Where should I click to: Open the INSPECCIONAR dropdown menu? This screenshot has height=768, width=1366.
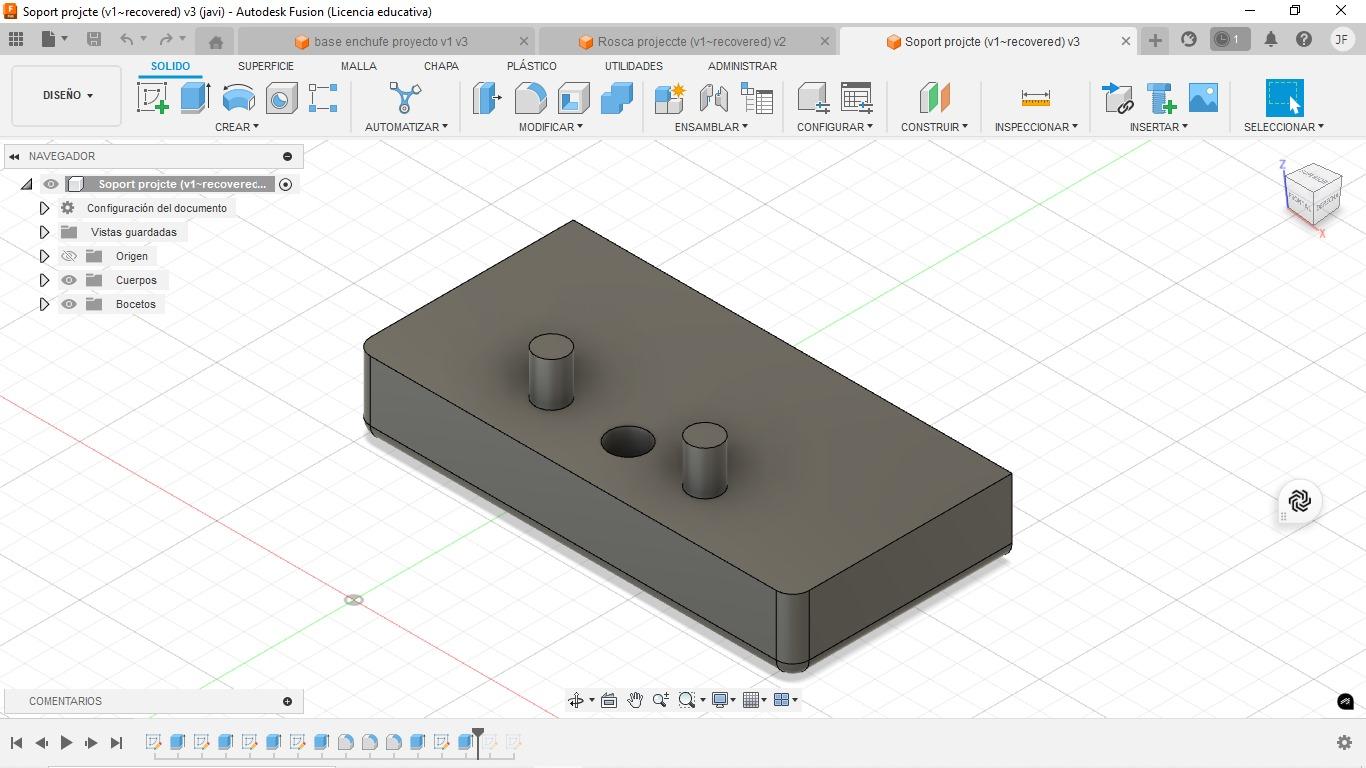point(1036,127)
